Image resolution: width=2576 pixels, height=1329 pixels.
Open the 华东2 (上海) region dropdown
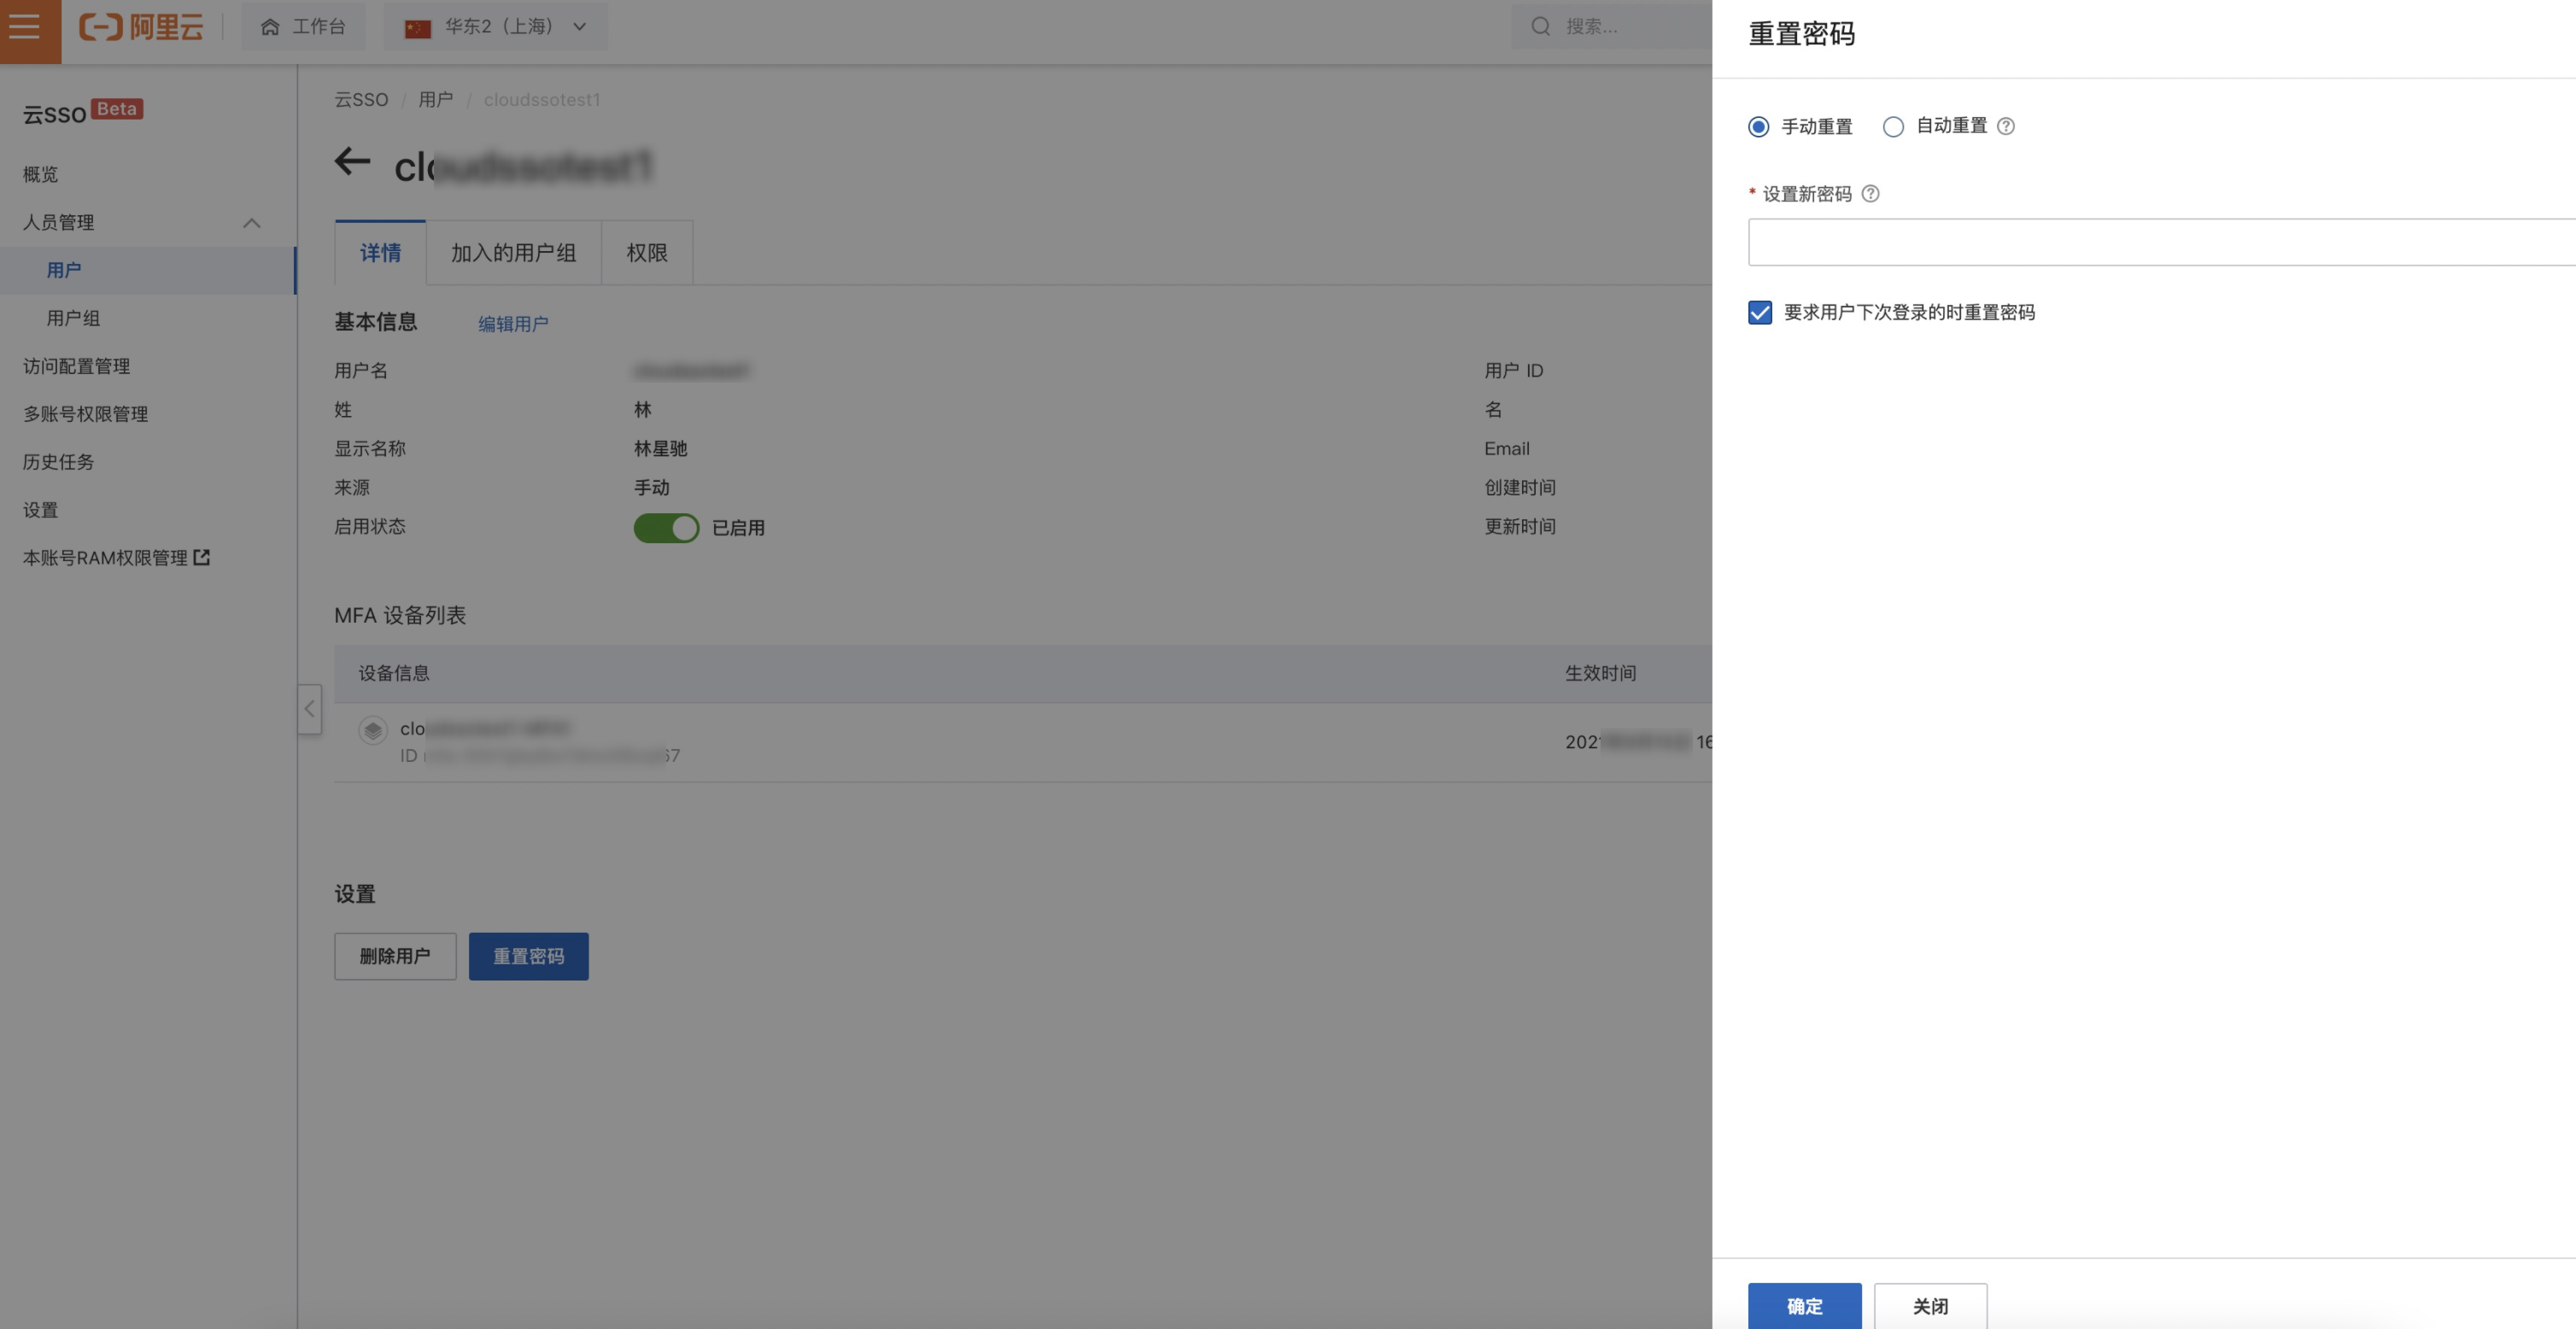[496, 27]
